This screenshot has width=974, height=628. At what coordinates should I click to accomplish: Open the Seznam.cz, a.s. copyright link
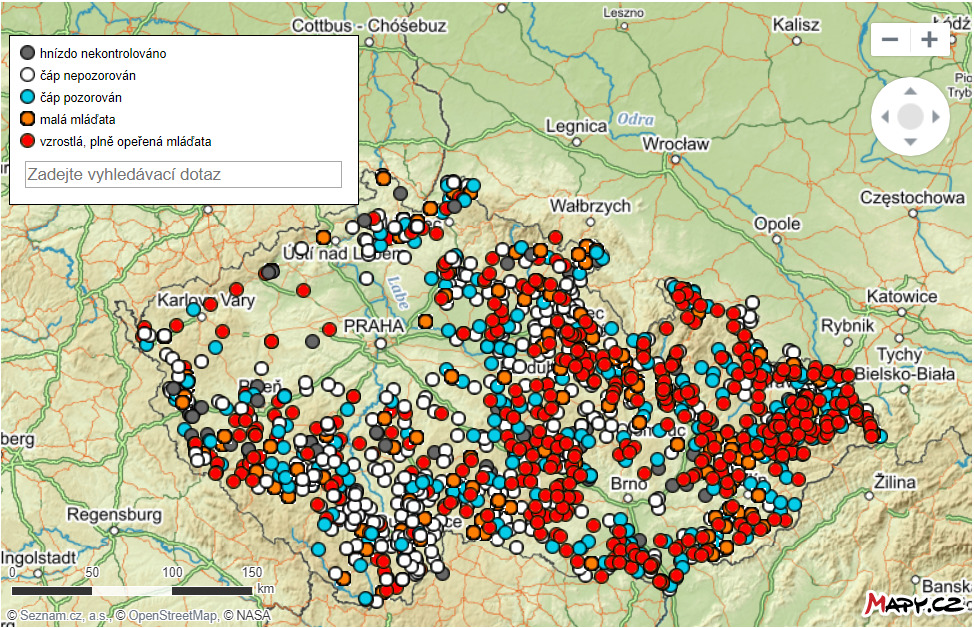pyautogui.click(x=65, y=616)
